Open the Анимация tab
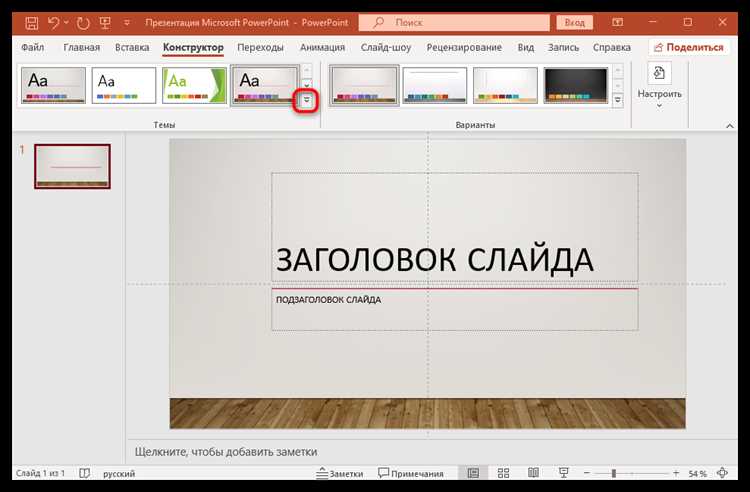 [322, 47]
